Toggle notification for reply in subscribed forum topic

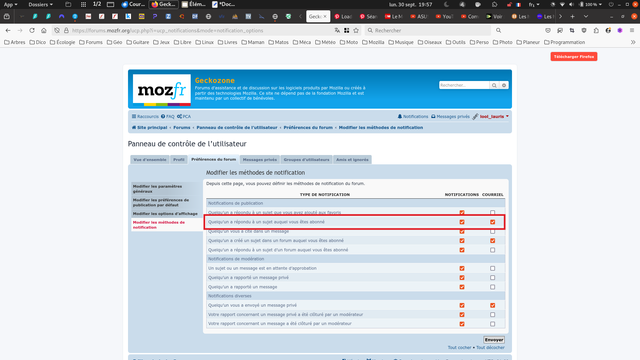pyautogui.click(x=462, y=250)
